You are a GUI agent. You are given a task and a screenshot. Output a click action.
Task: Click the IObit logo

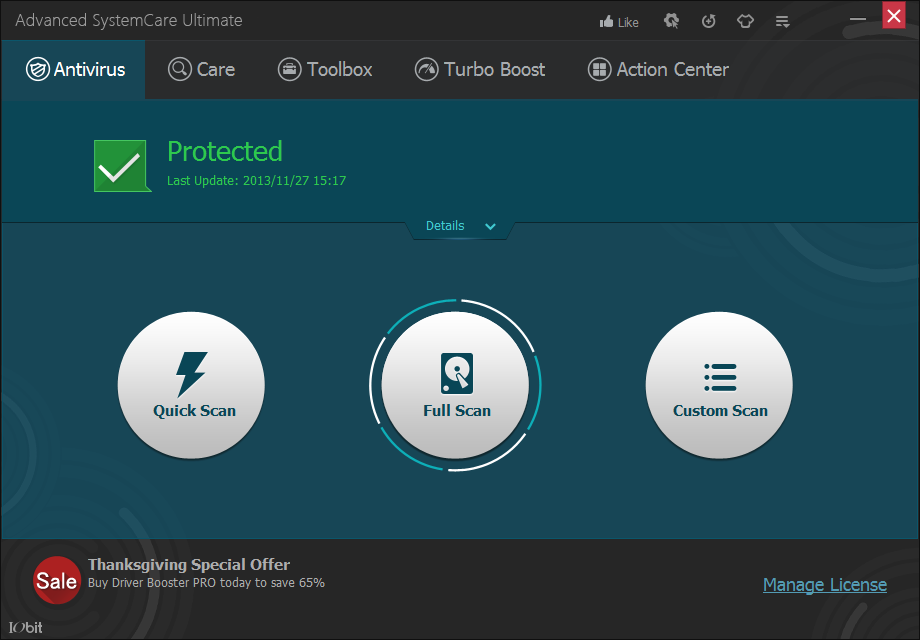[x=26, y=627]
